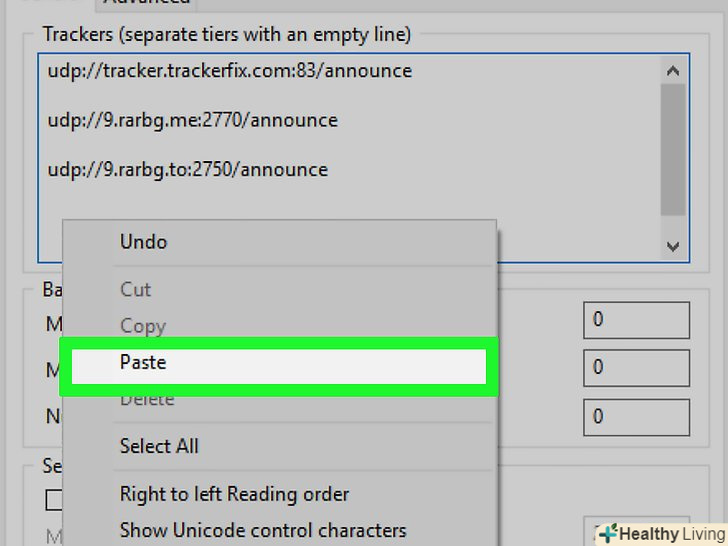Click the Healthy Living logo icon

606,534
